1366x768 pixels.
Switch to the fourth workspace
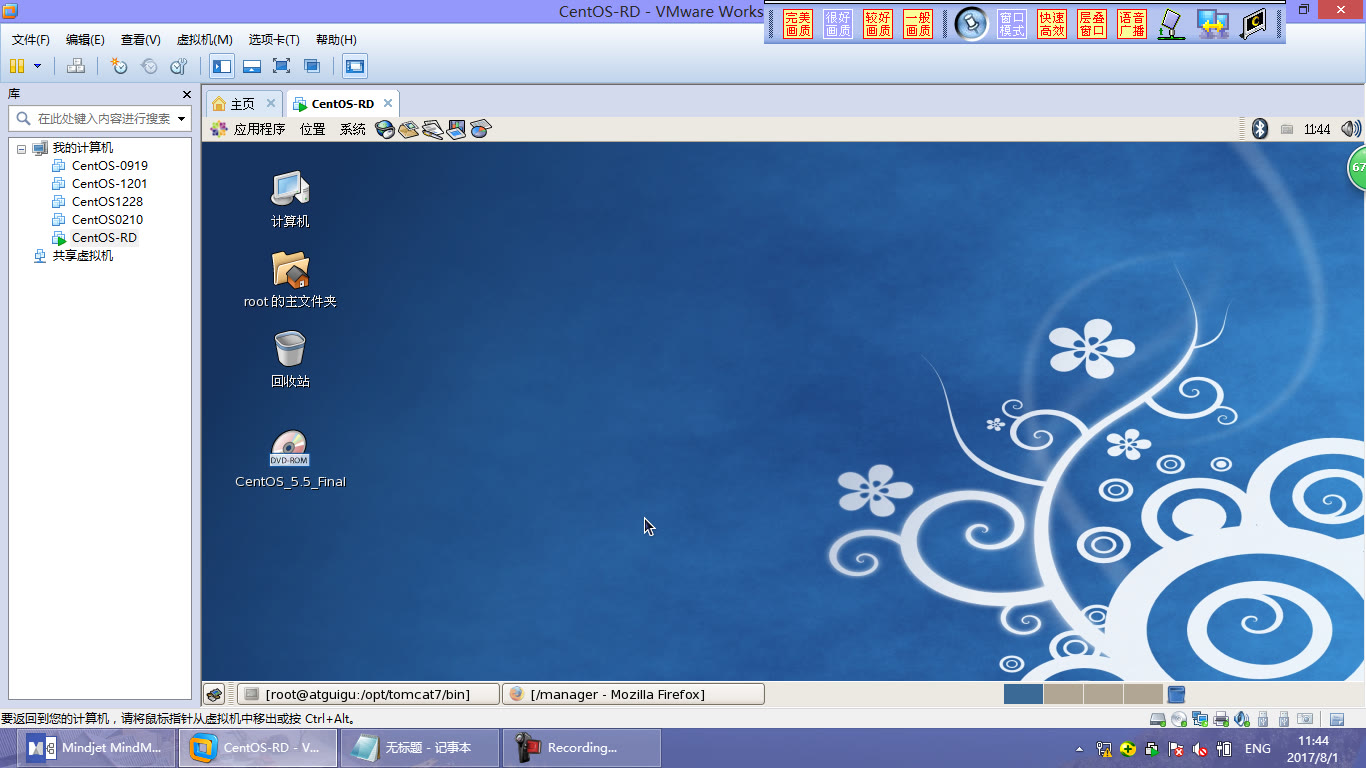click(1143, 694)
